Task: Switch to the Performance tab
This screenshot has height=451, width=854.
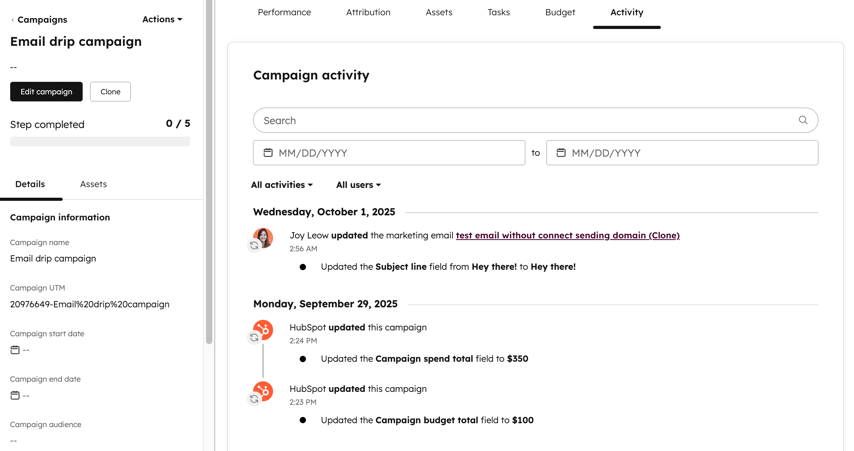Action: tap(284, 12)
